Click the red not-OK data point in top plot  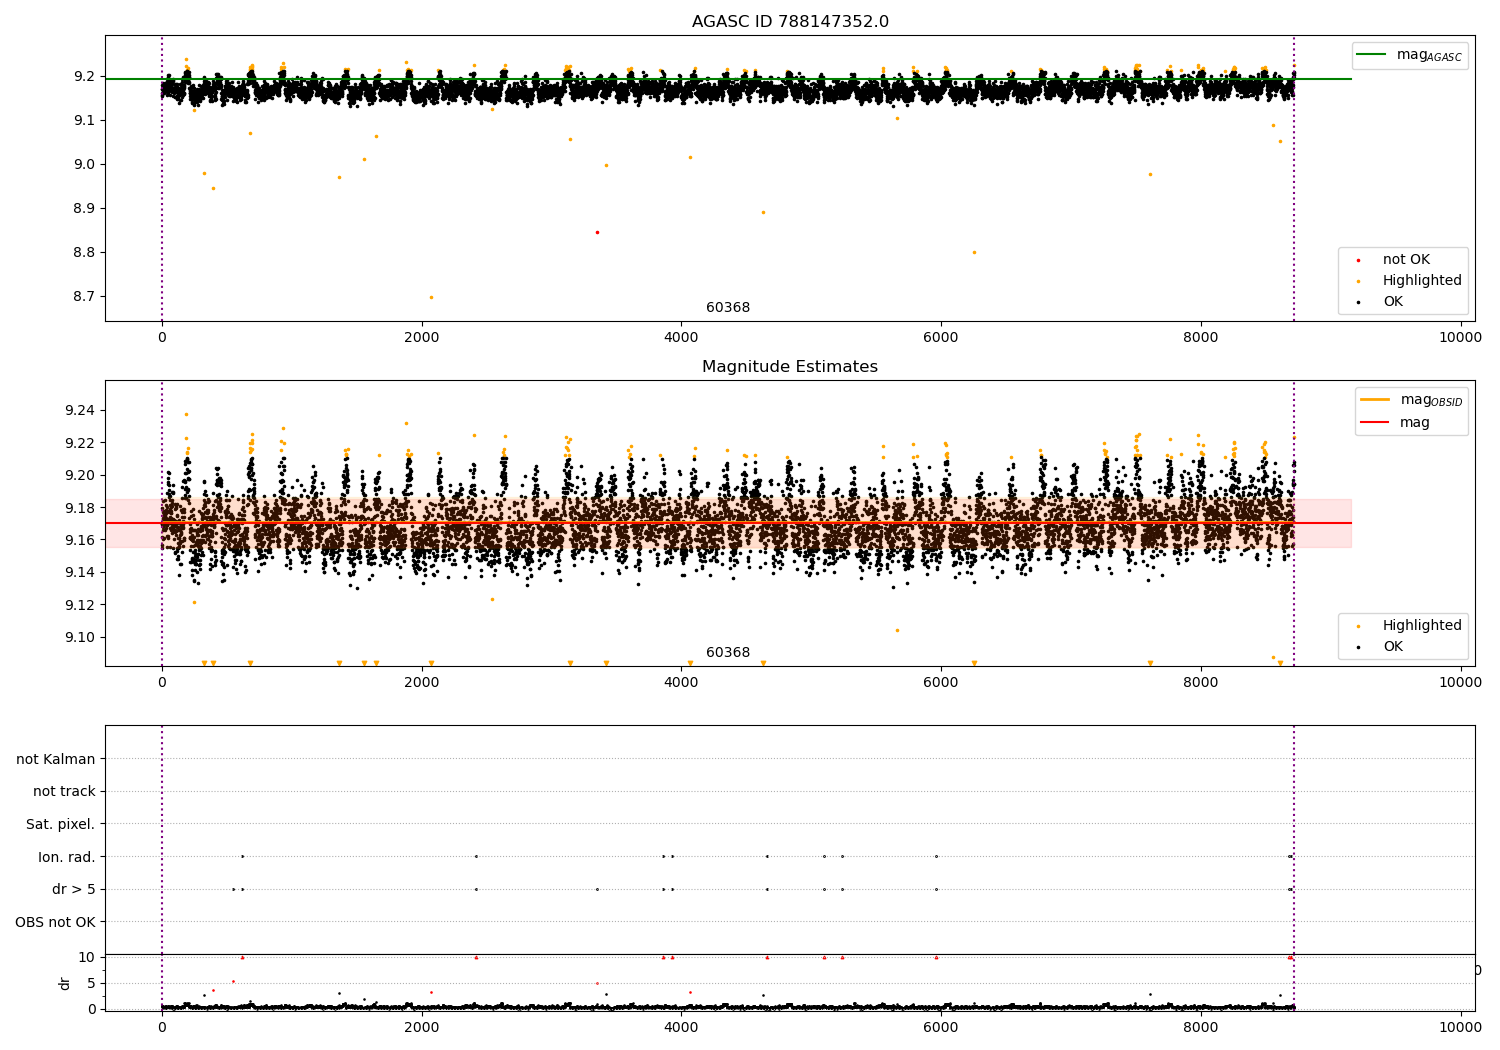tap(597, 233)
